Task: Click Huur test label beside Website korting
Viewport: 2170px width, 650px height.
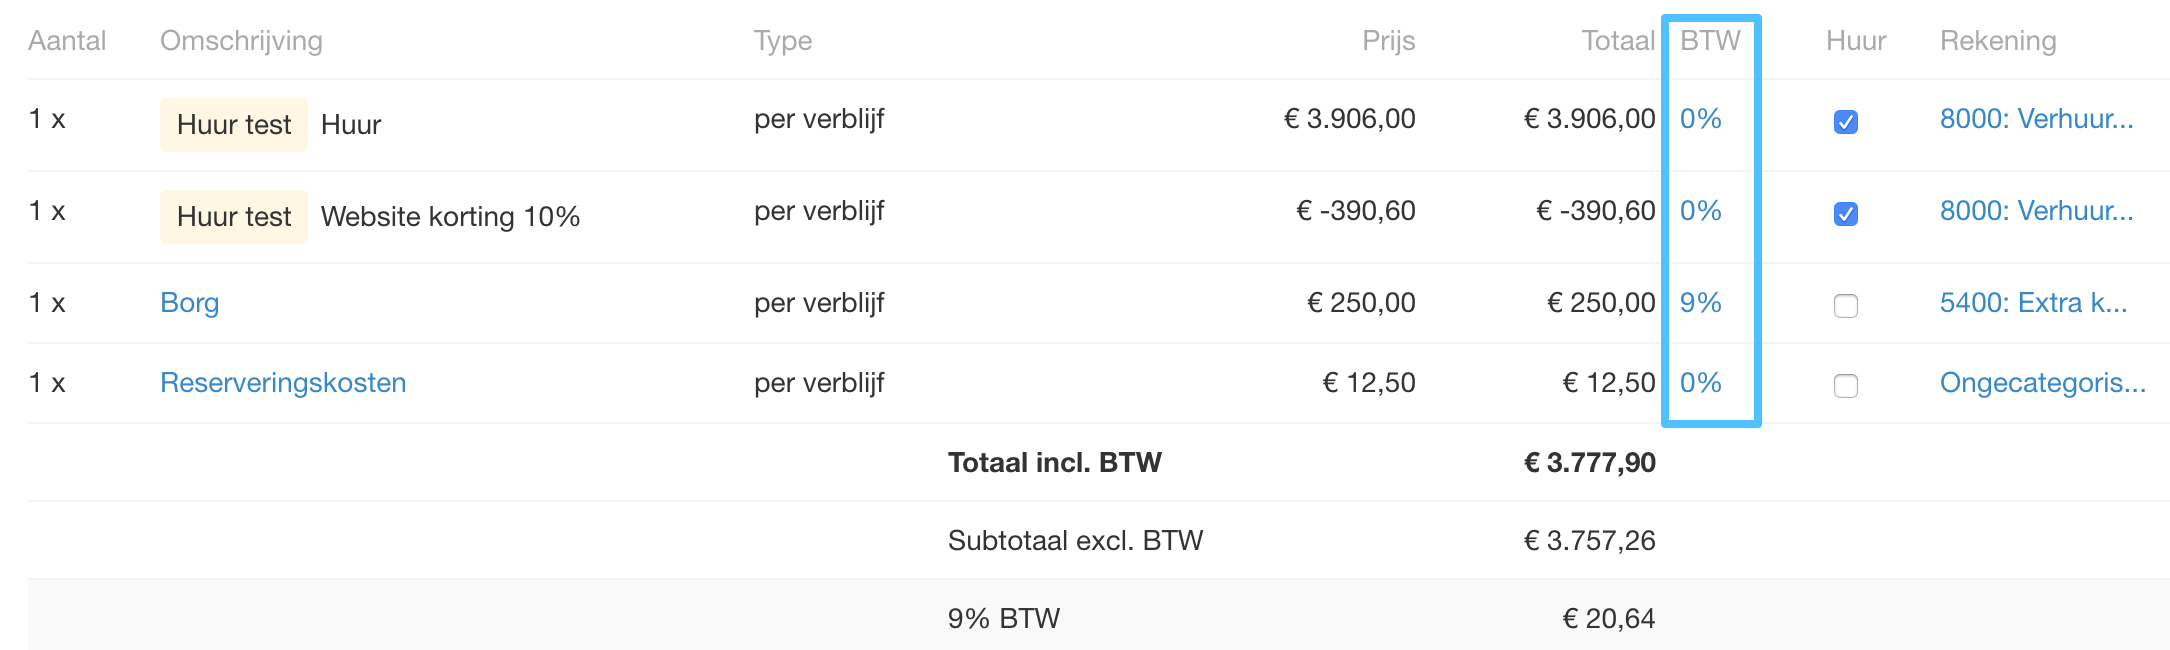Action: pyautogui.click(x=234, y=217)
